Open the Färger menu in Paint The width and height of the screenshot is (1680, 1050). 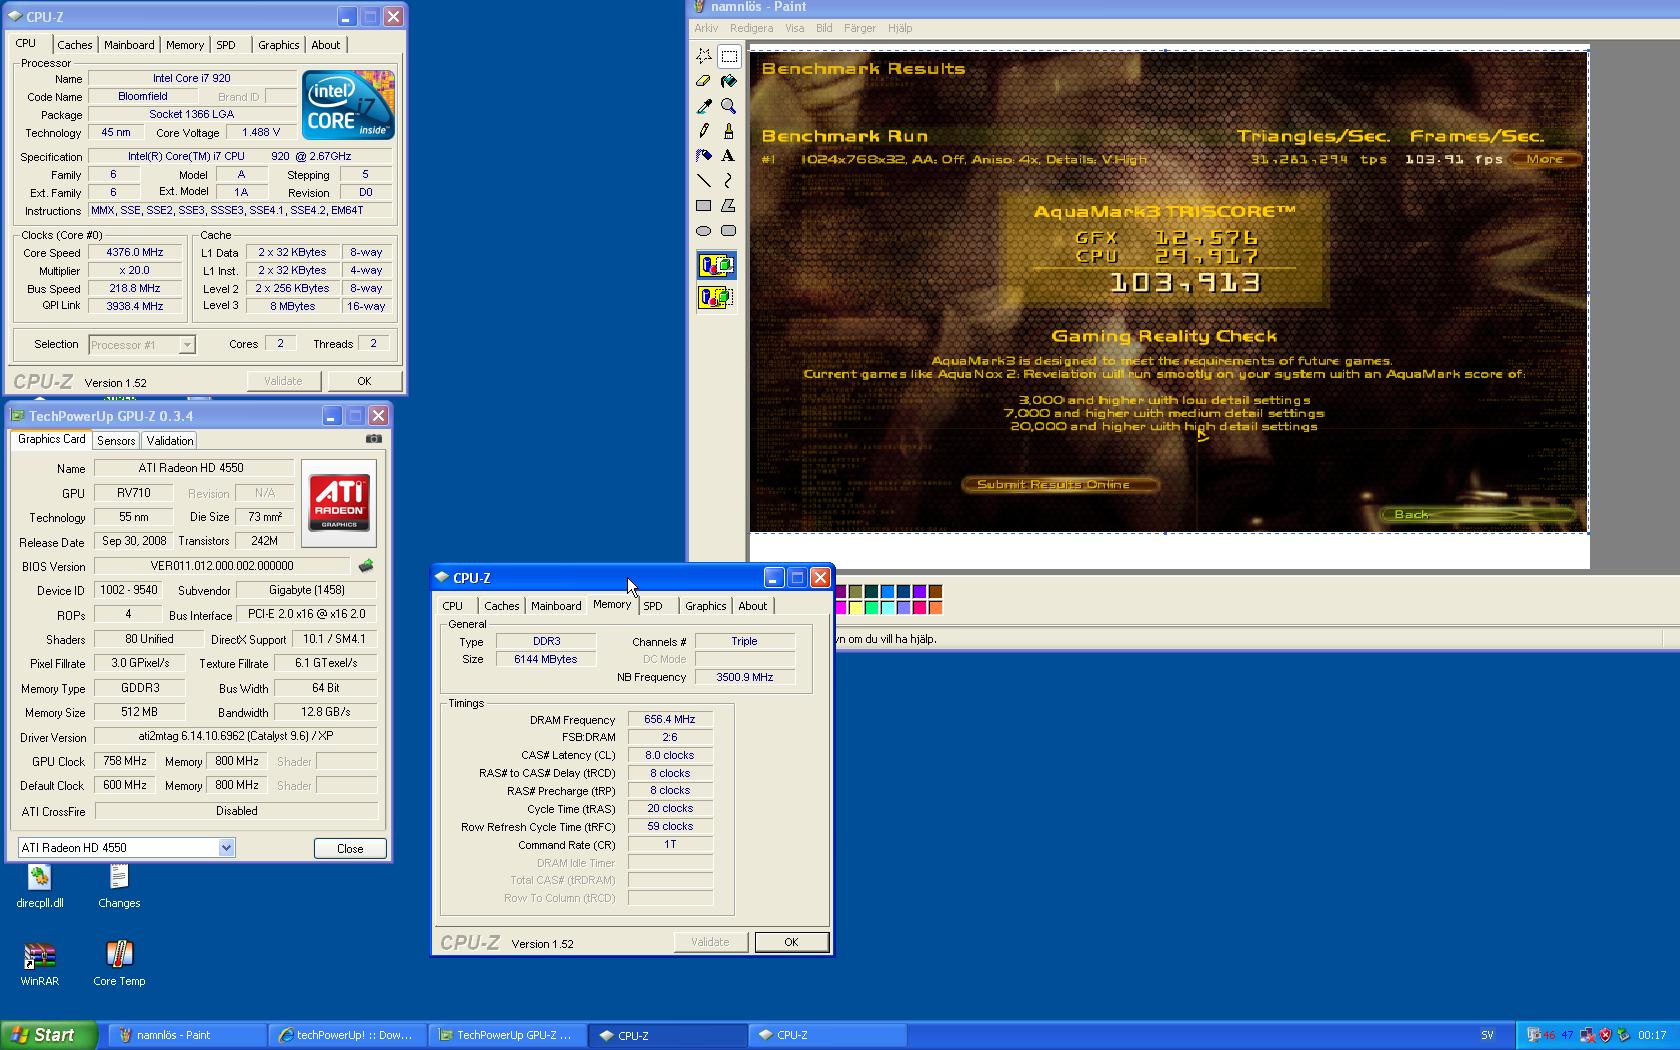click(860, 28)
